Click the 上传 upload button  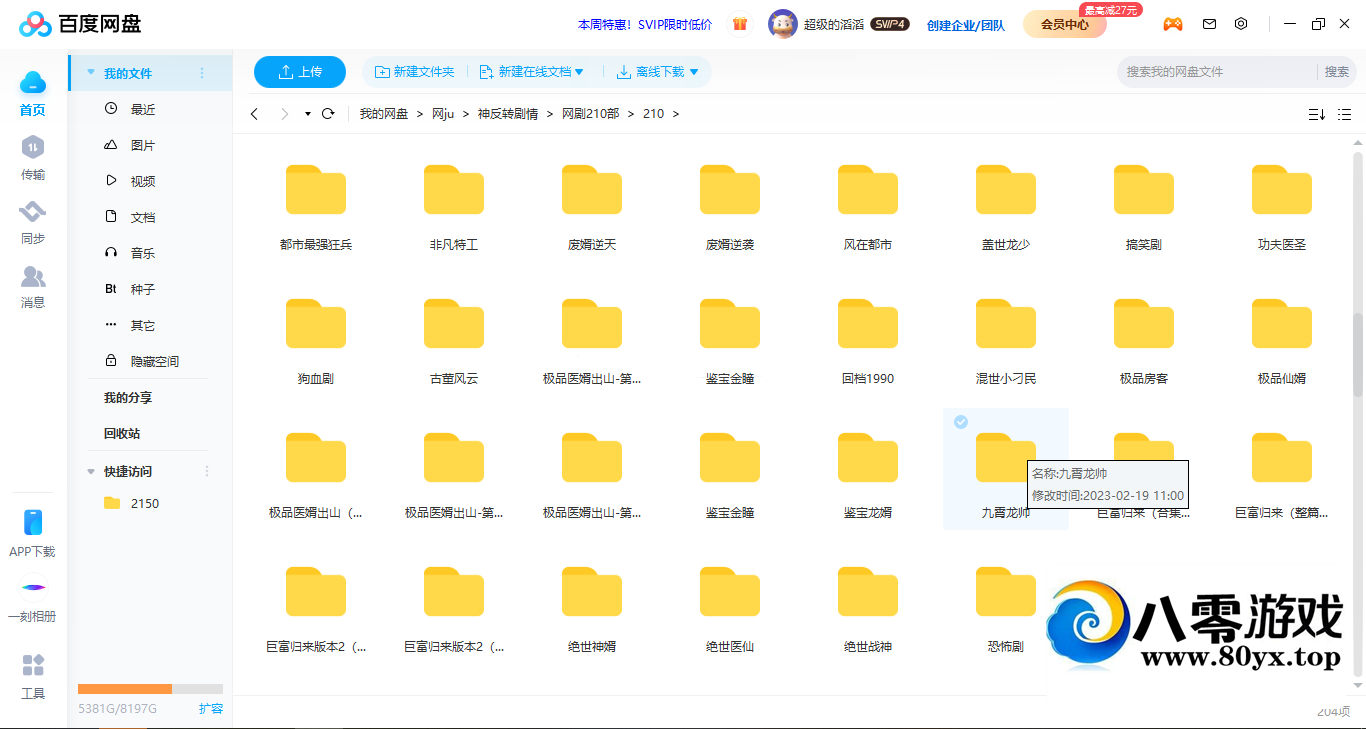point(300,72)
